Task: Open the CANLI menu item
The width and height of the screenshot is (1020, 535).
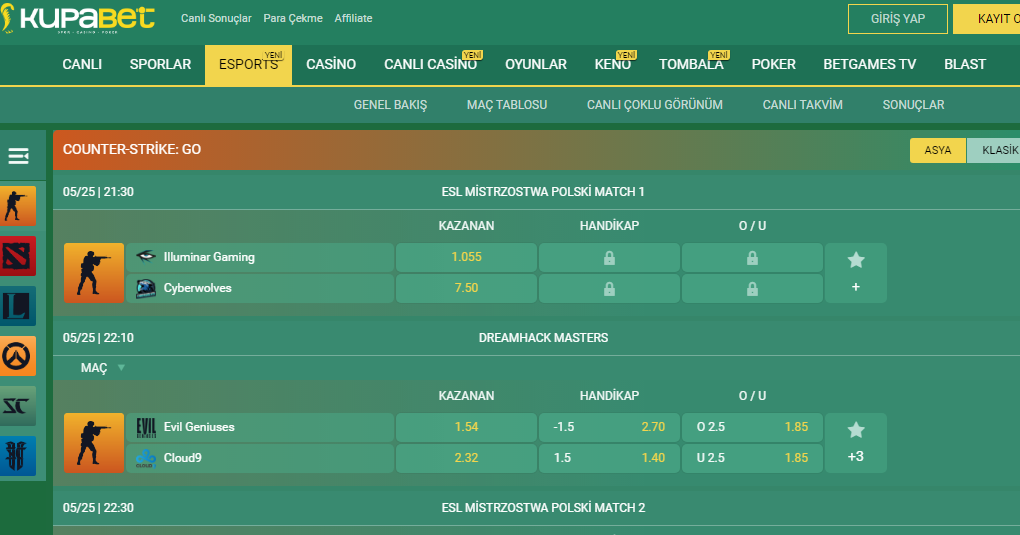Action: [x=82, y=64]
